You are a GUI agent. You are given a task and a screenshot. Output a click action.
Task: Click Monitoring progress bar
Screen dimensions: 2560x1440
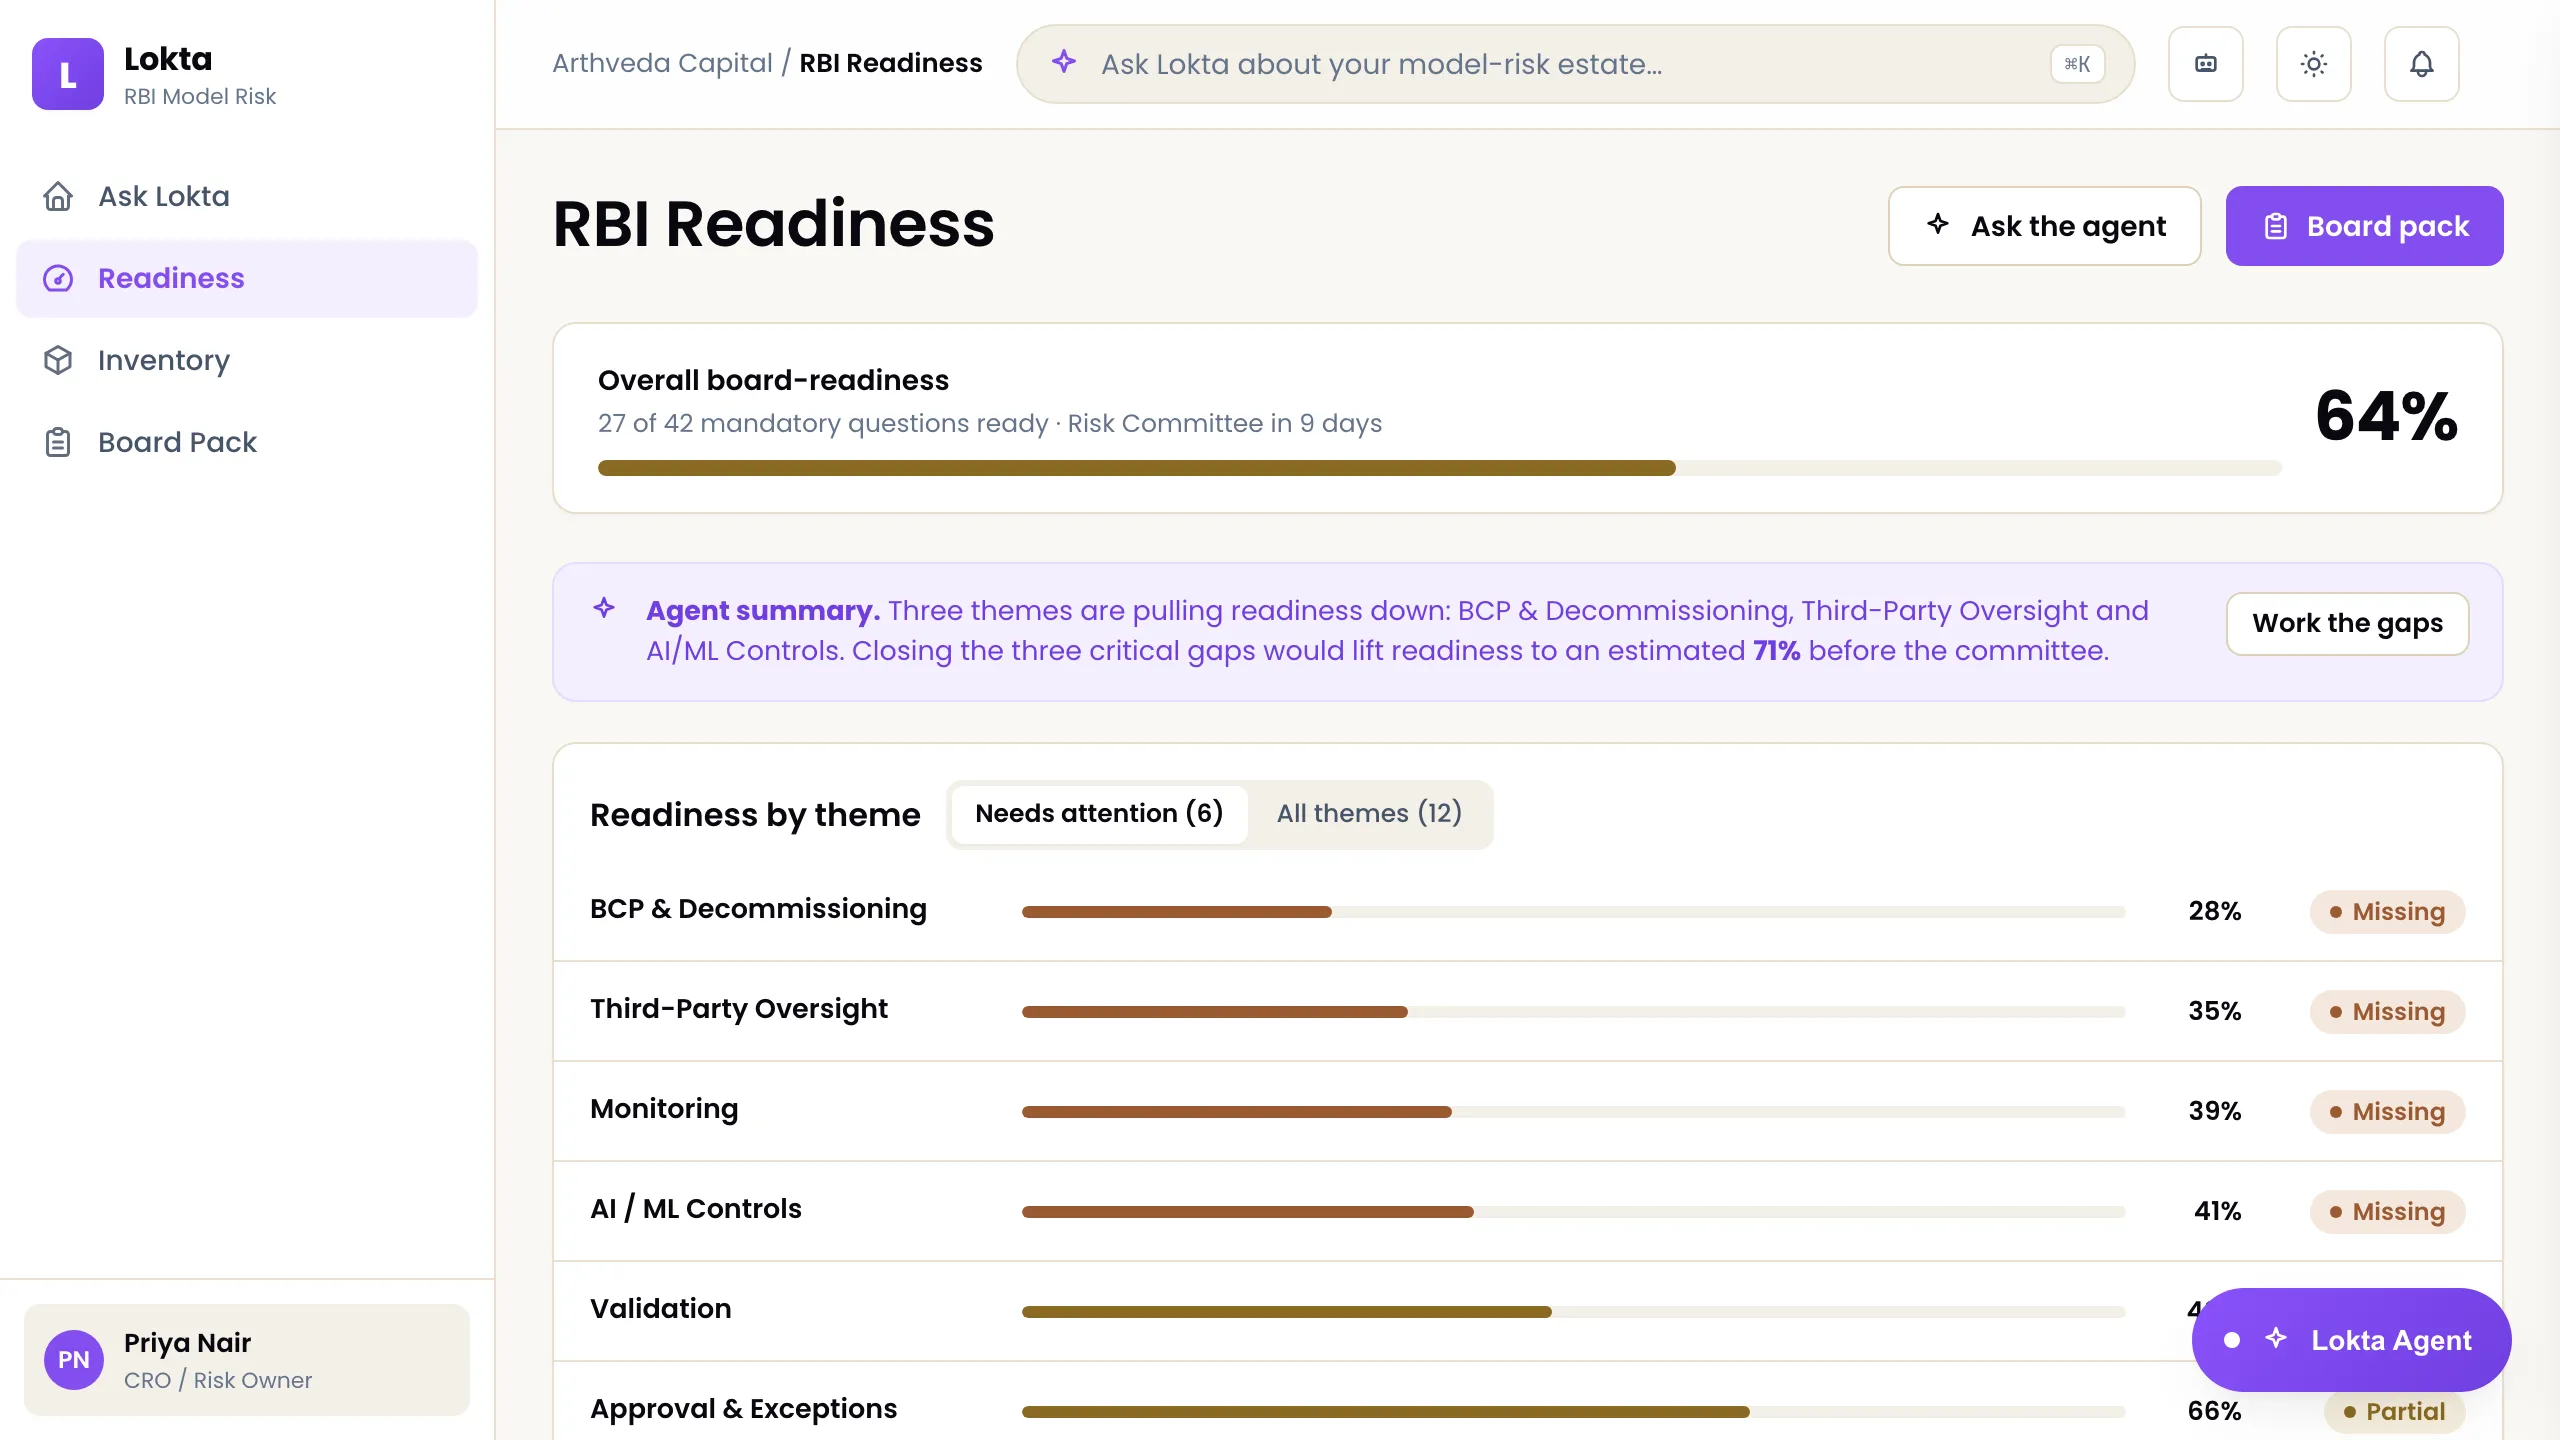click(x=1573, y=1112)
